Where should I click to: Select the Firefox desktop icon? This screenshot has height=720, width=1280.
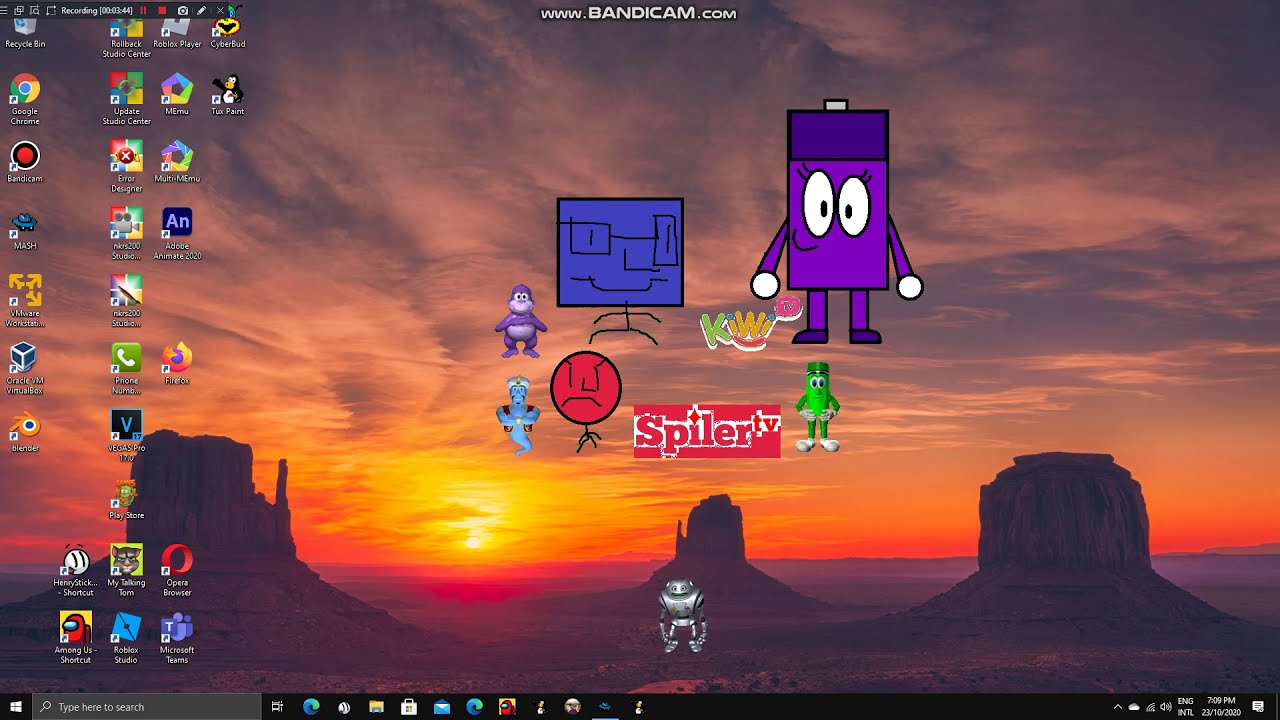point(177,364)
